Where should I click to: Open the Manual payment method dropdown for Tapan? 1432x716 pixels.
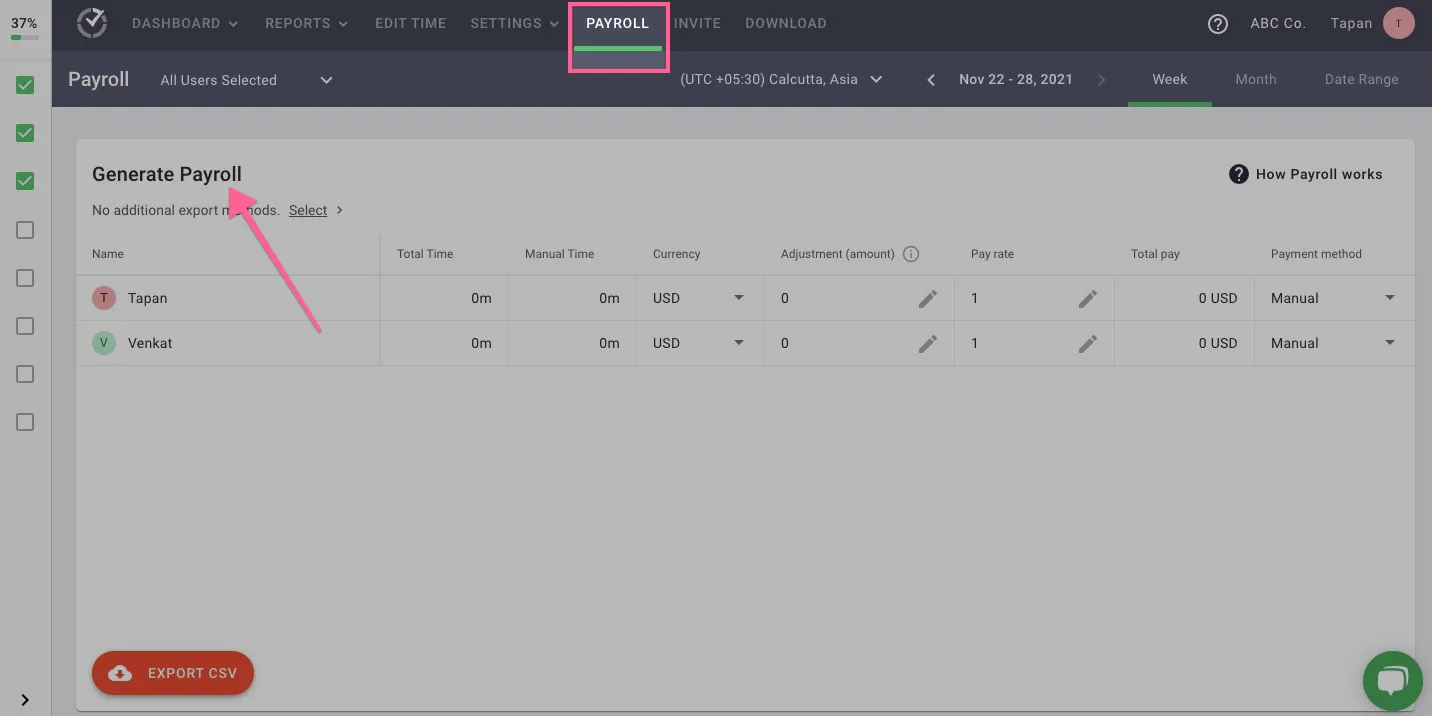(1333, 298)
